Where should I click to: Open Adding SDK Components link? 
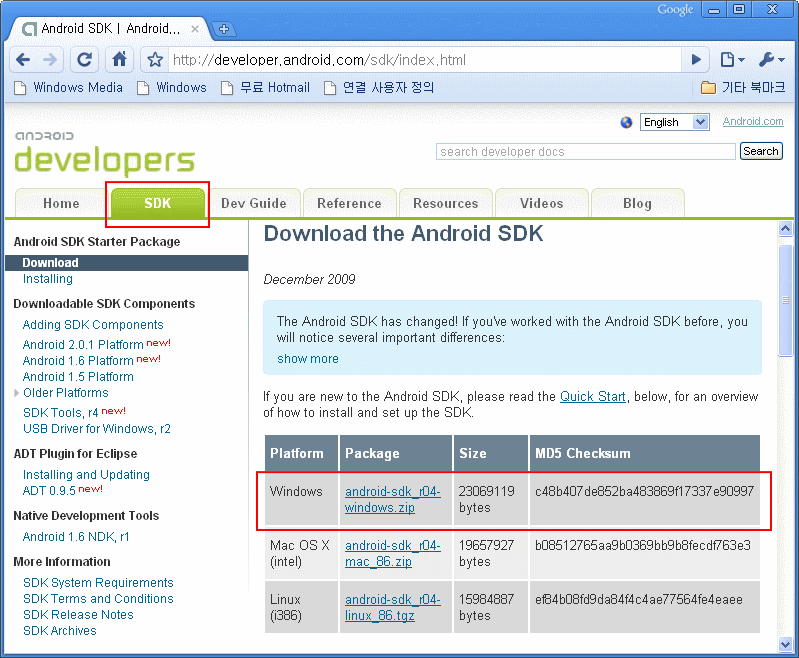(x=93, y=325)
